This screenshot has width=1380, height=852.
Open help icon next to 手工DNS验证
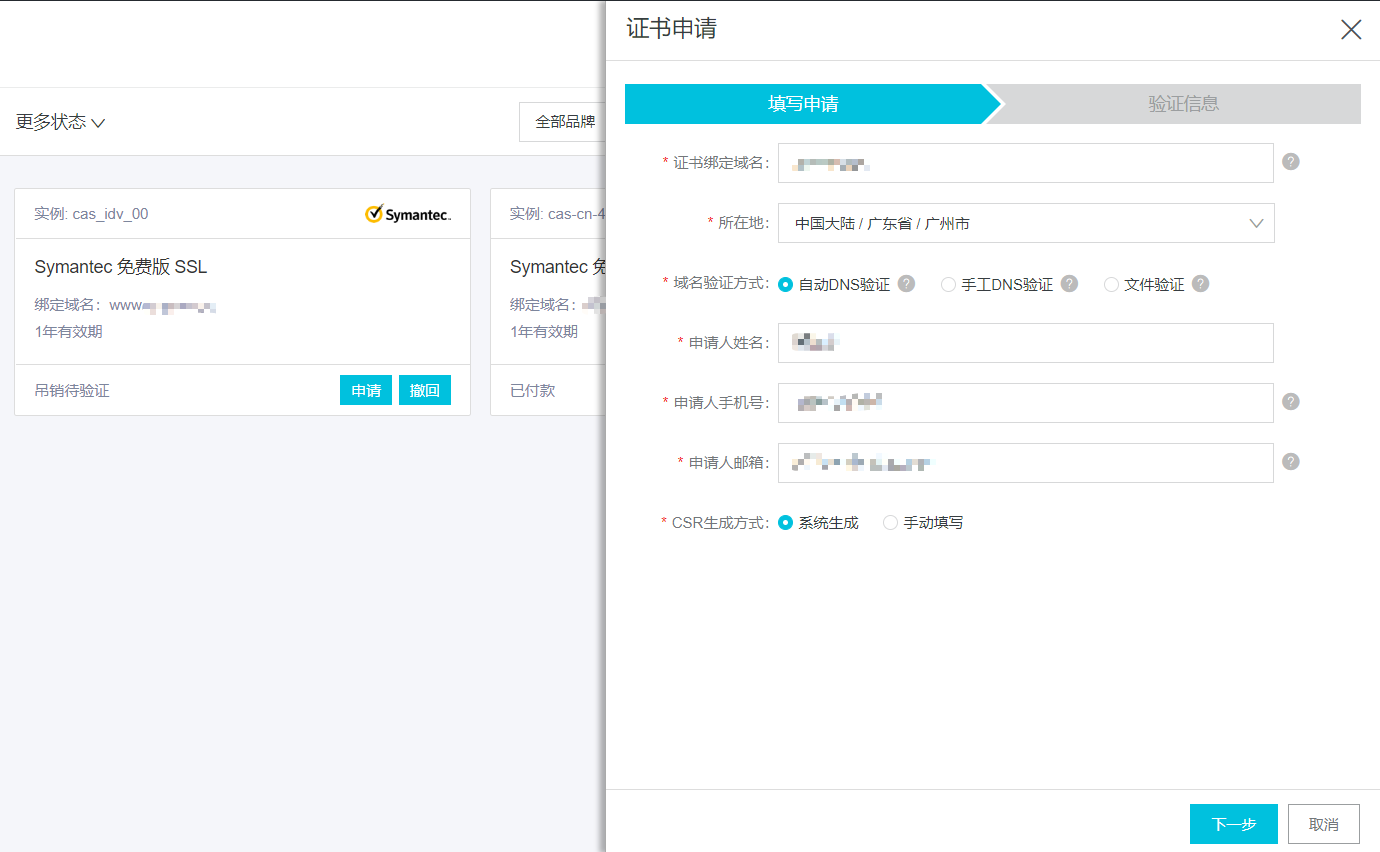point(1069,284)
